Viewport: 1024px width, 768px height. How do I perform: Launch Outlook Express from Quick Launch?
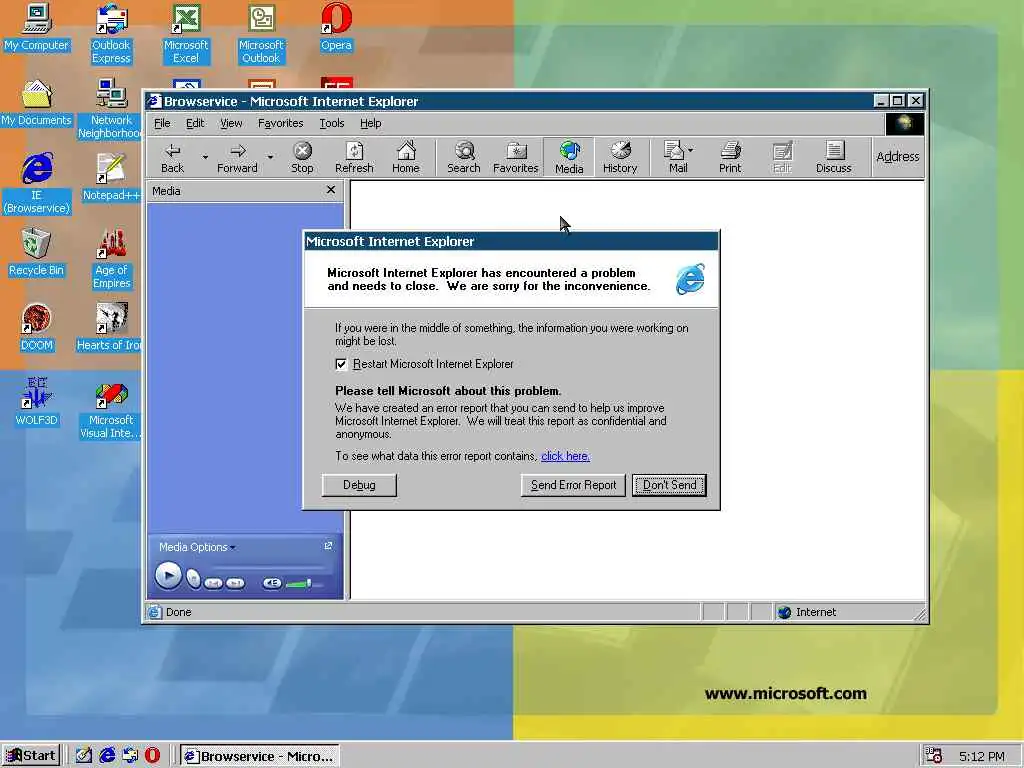130,756
